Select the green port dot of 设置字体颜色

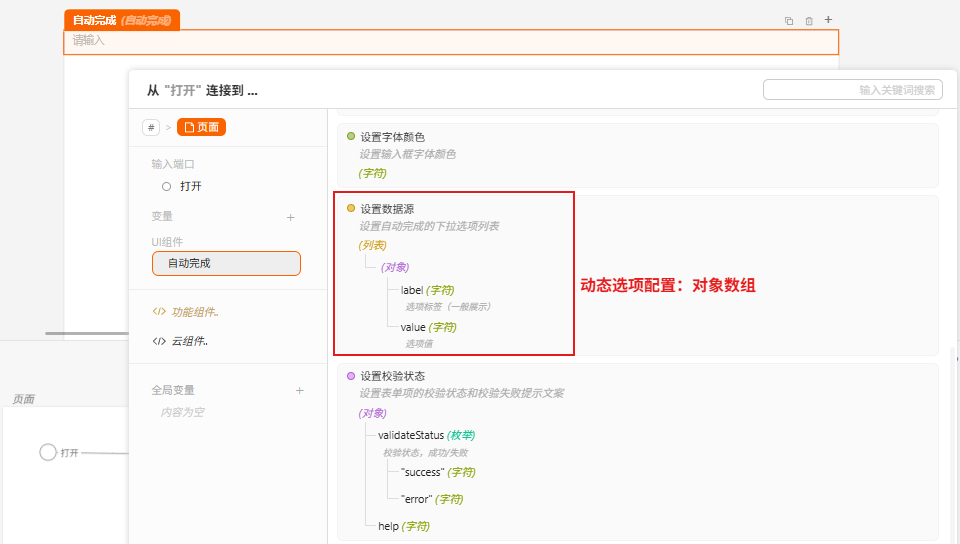click(x=351, y=136)
